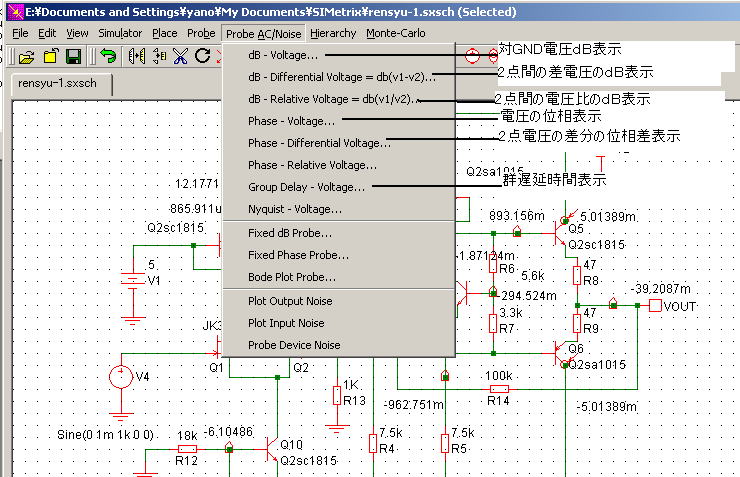
Task: Choose dB - Differential Voltage menu entry
Action: (339, 77)
